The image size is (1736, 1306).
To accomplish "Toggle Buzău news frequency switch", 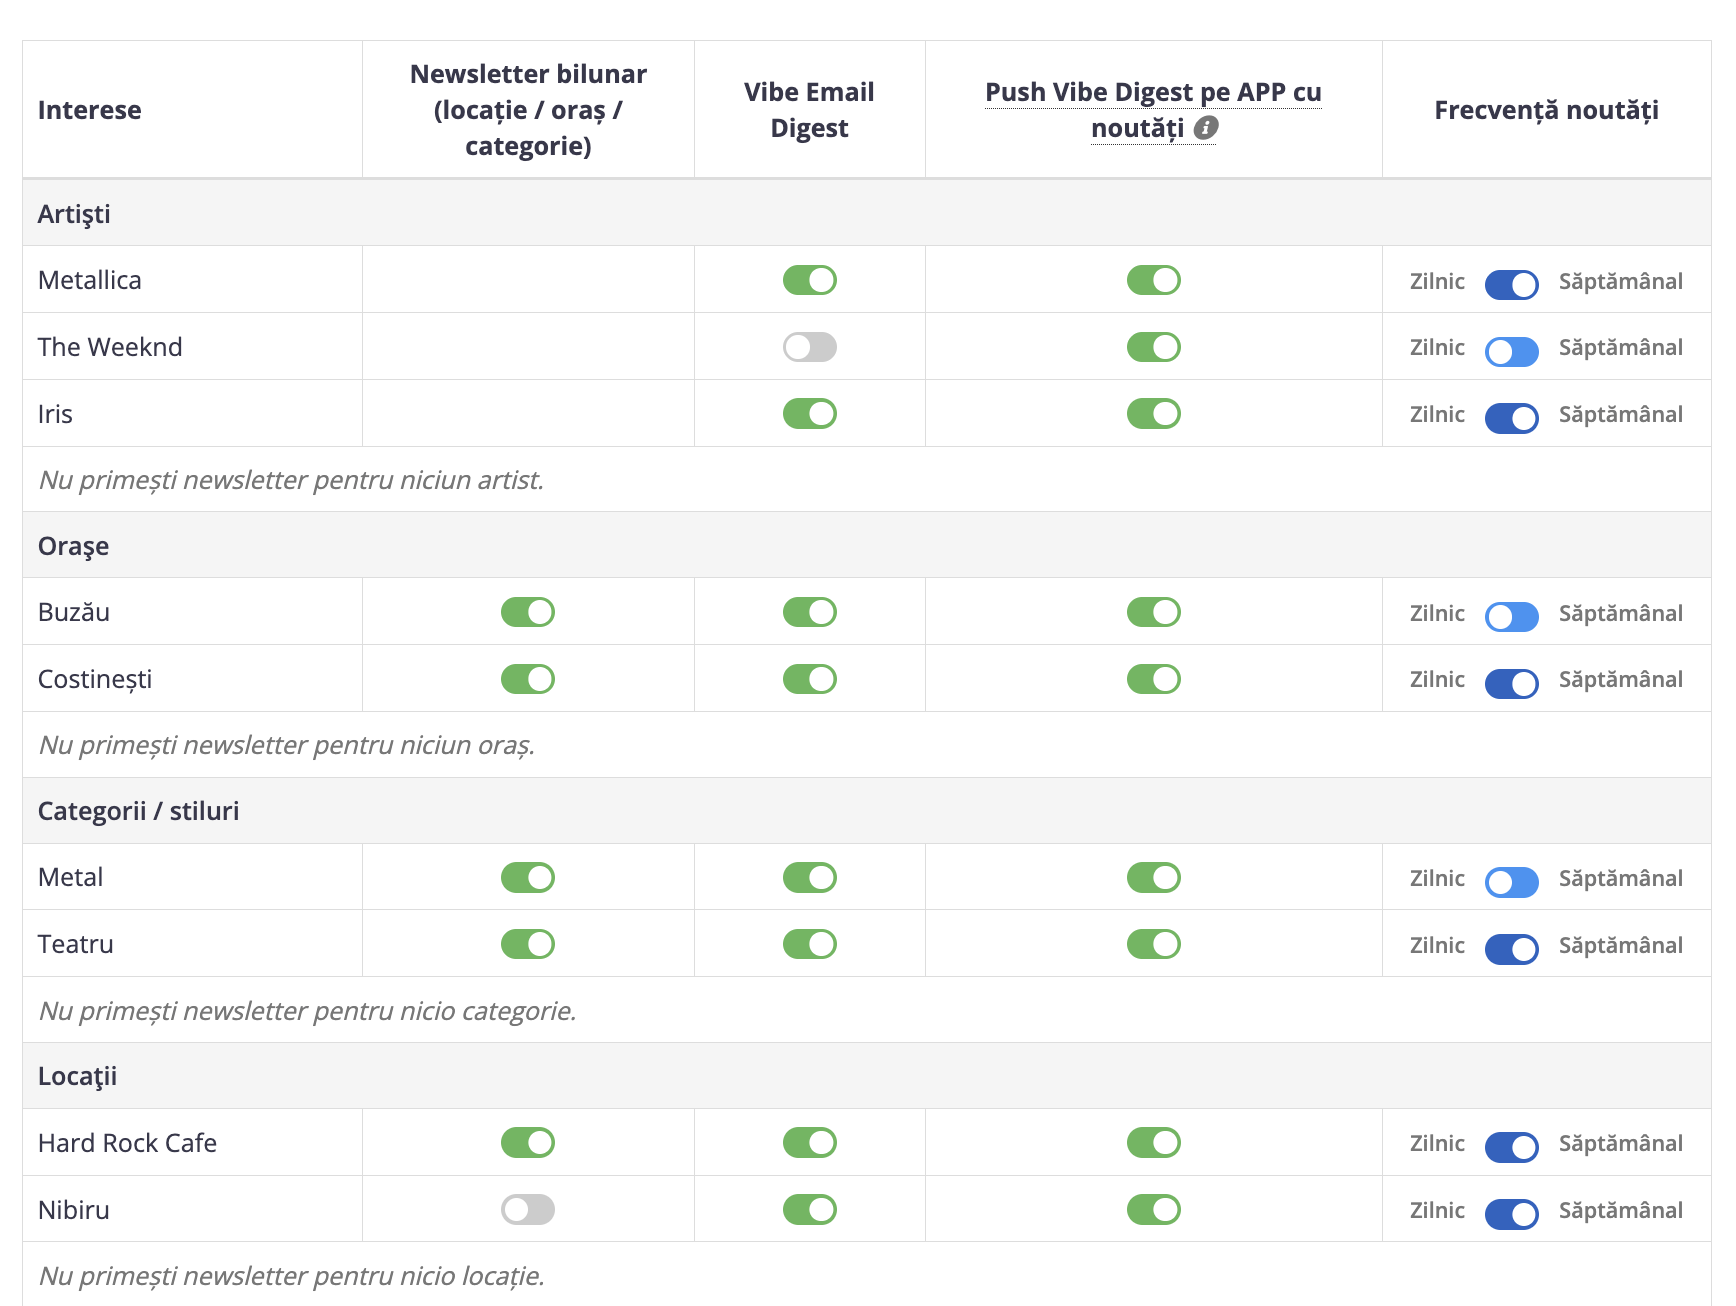I will pyautogui.click(x=1511, y=617).
